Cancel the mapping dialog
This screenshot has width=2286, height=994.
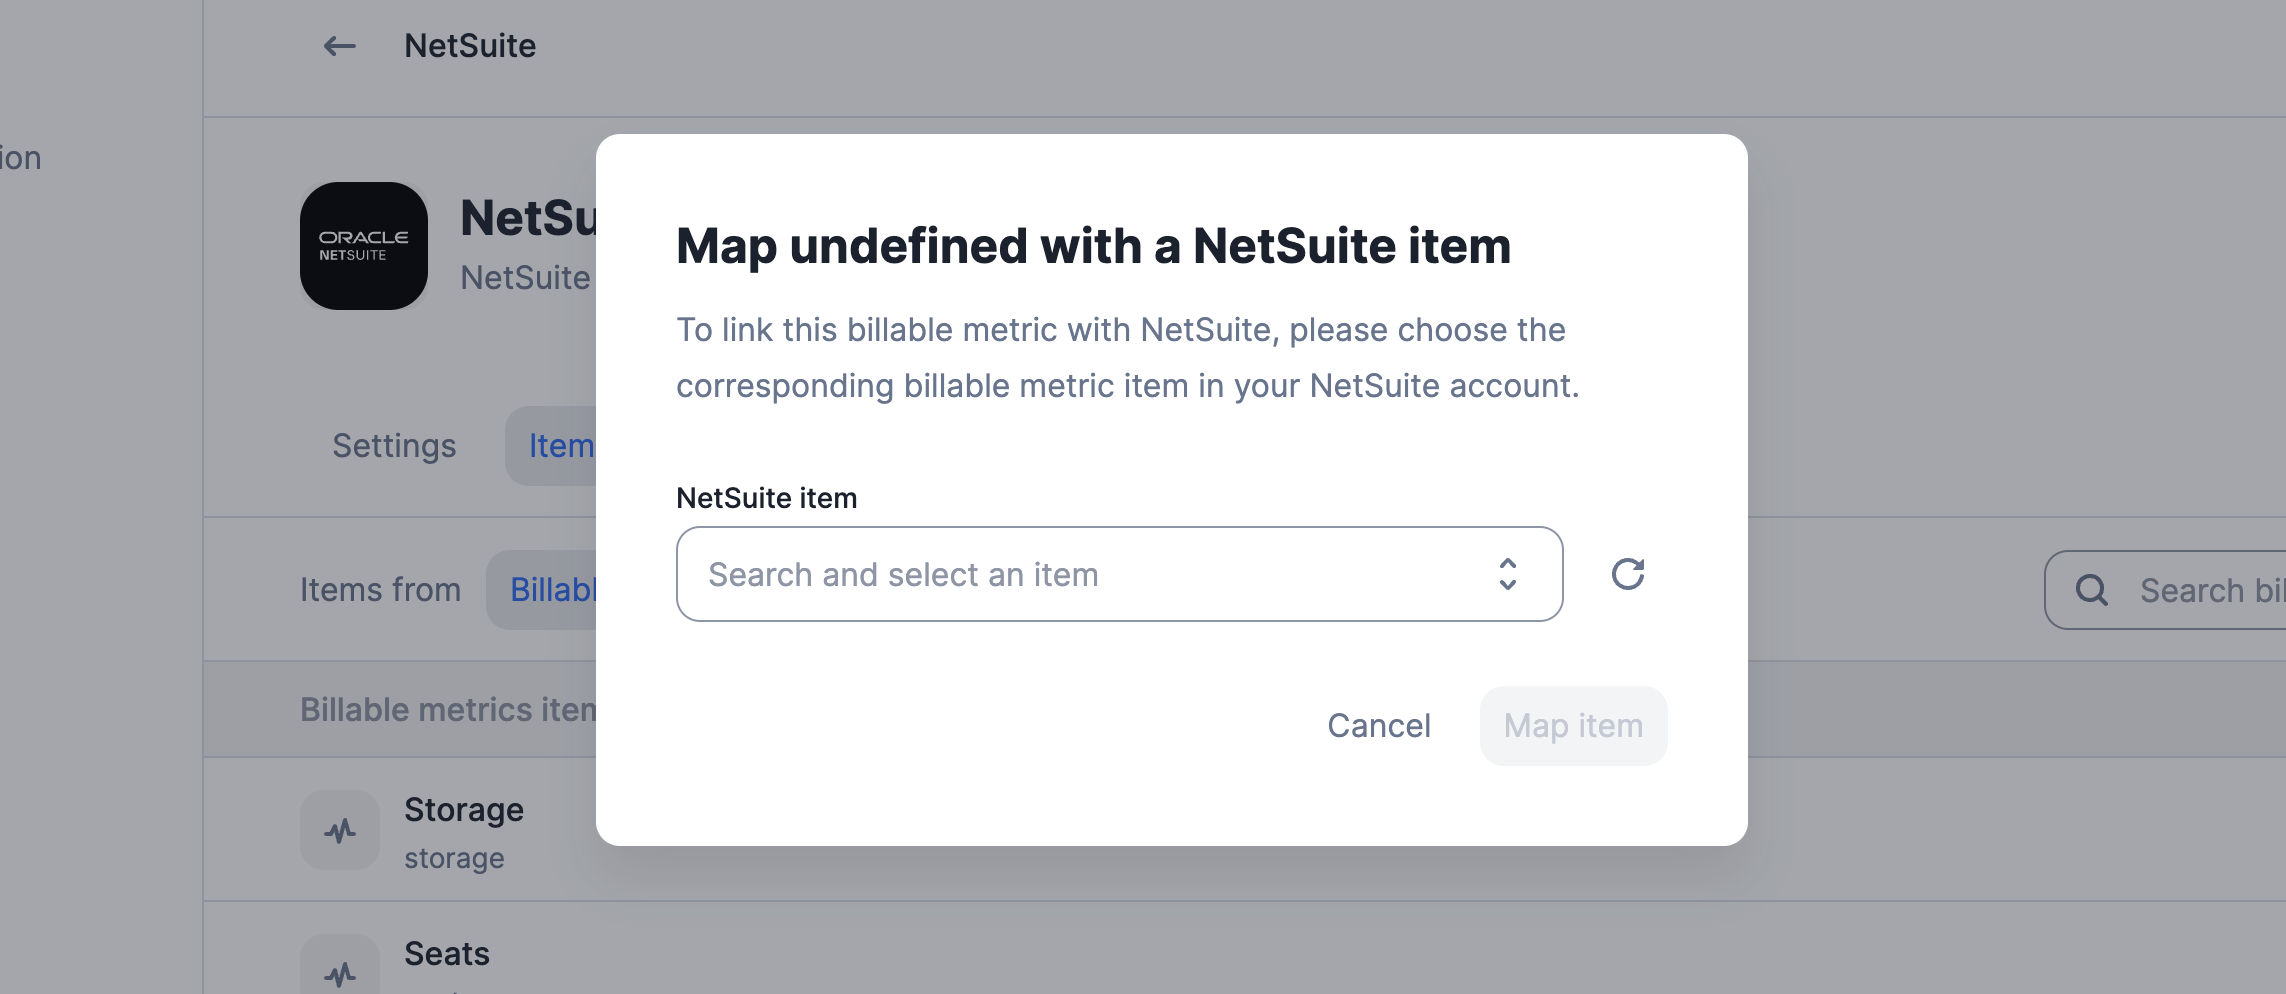tap(1379, 726)
